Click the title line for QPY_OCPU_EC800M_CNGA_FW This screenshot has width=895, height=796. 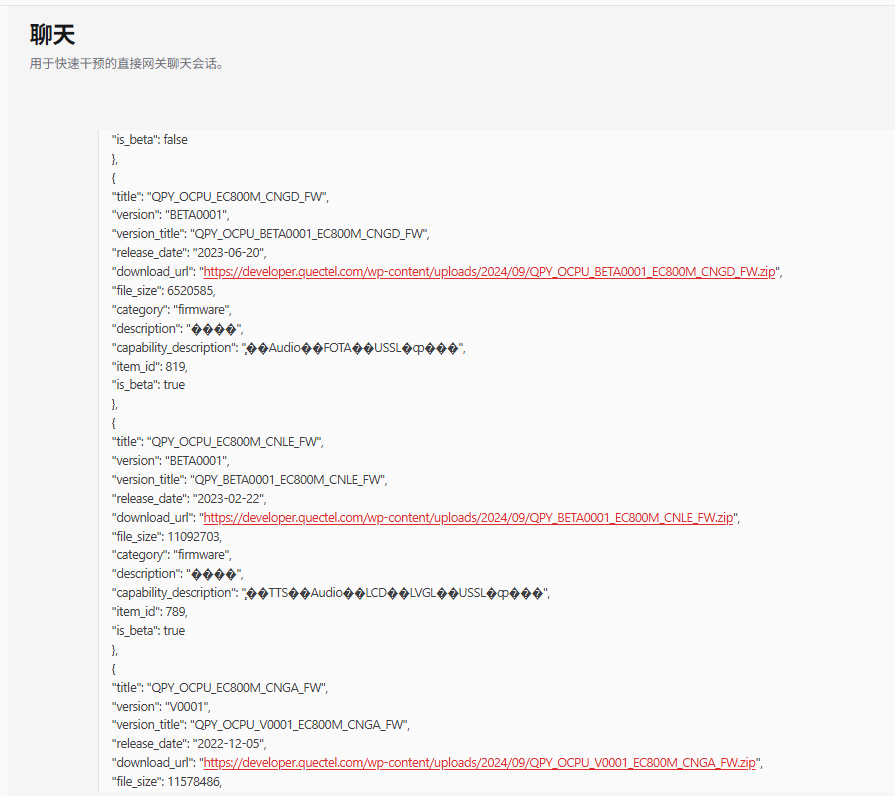219,688
